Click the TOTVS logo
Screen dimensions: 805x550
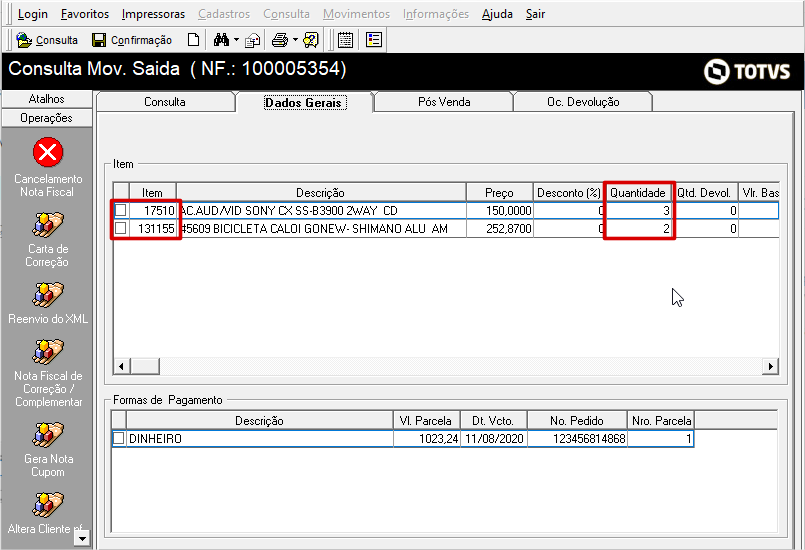747,71
